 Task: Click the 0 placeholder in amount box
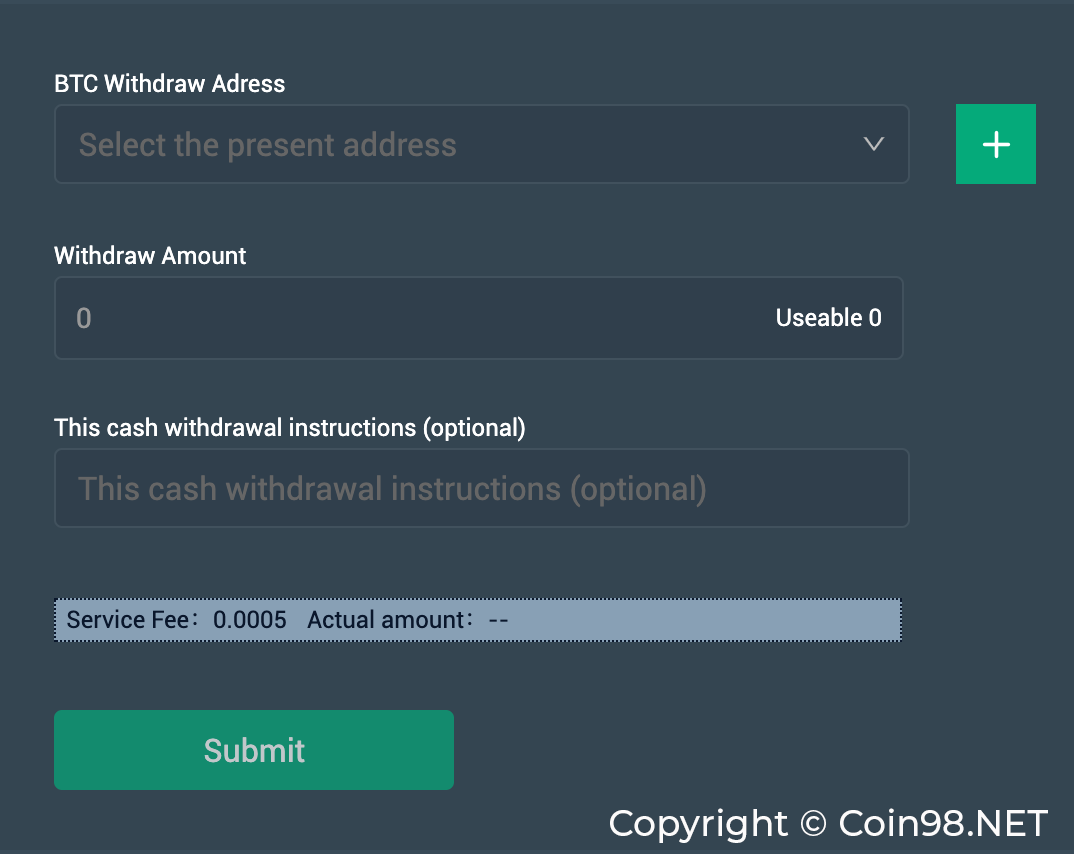(x=84, y=318)
